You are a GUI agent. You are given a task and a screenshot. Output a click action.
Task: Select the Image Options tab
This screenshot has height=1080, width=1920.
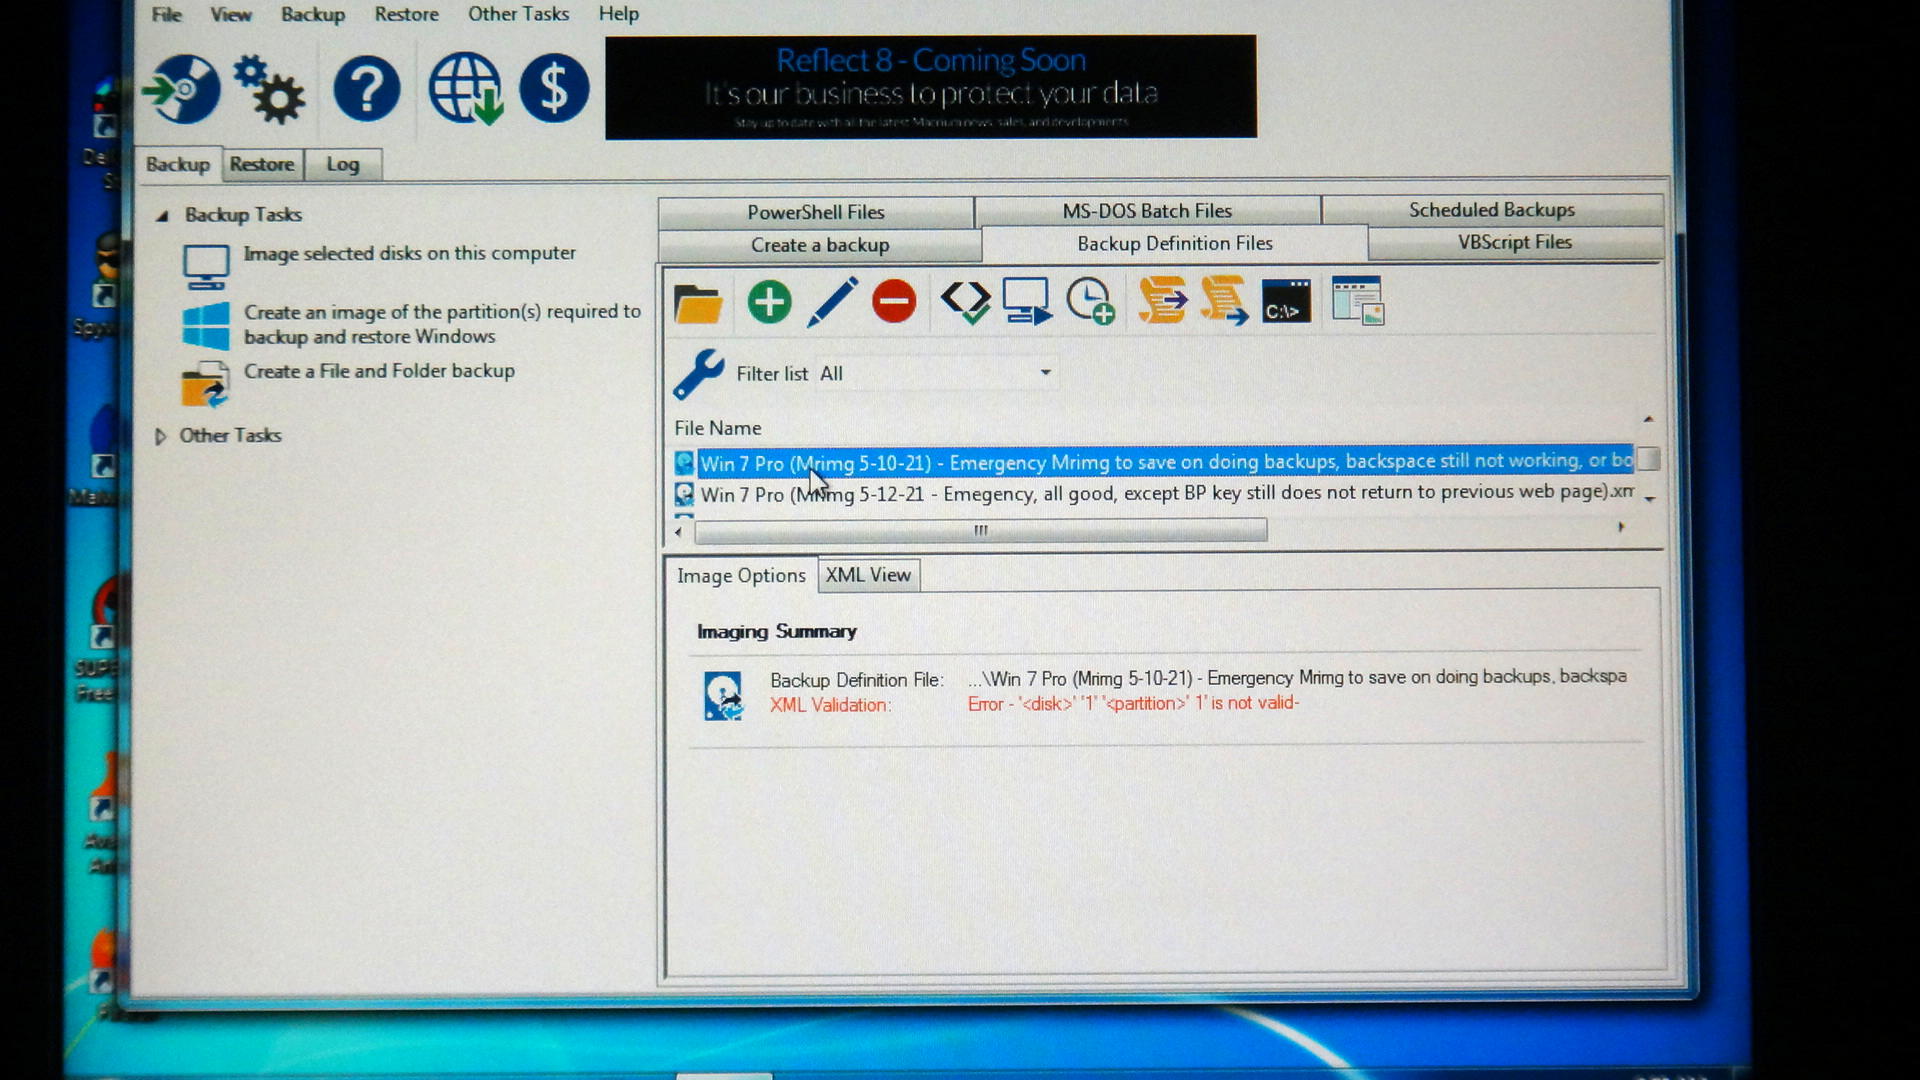741,576
